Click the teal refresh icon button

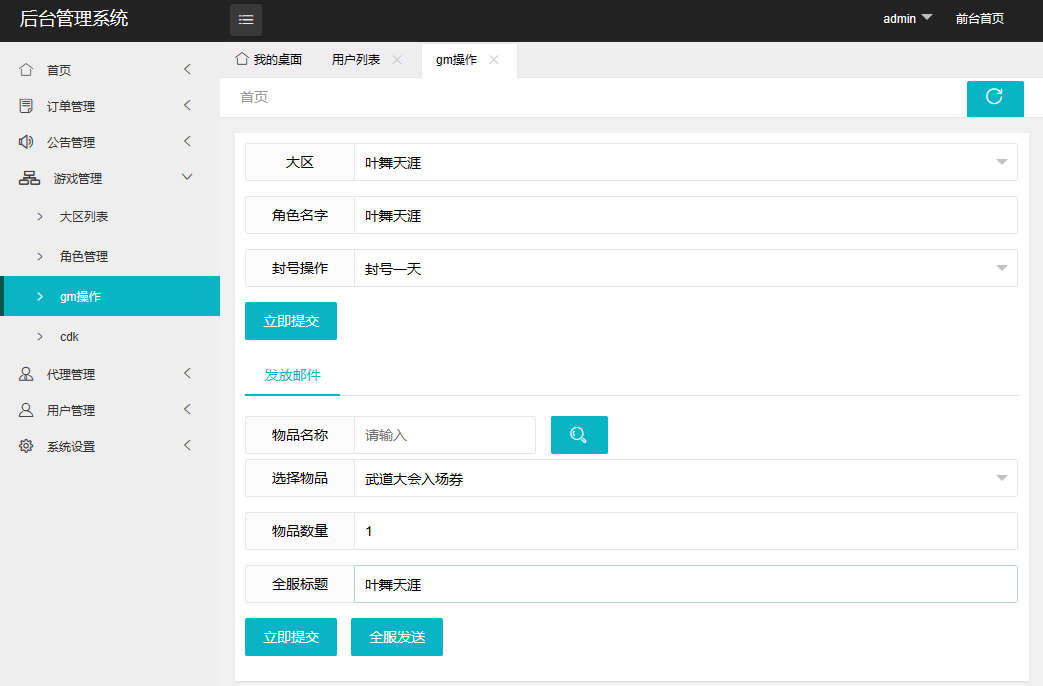pos(994,98)
